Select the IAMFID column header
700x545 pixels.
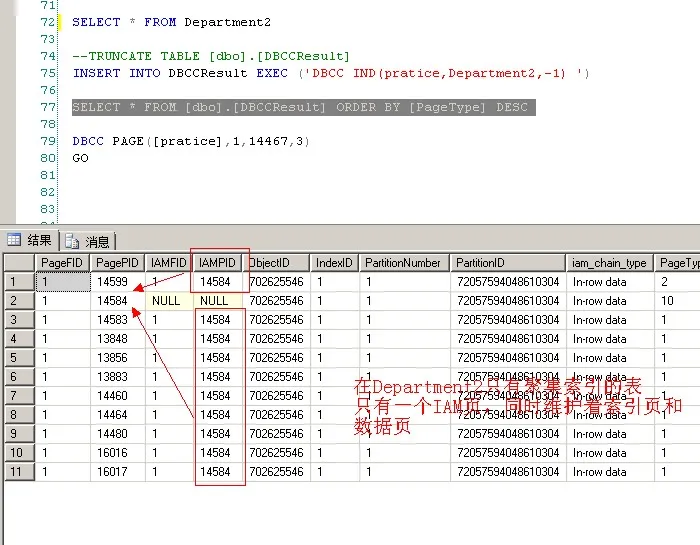click(169, 263)
